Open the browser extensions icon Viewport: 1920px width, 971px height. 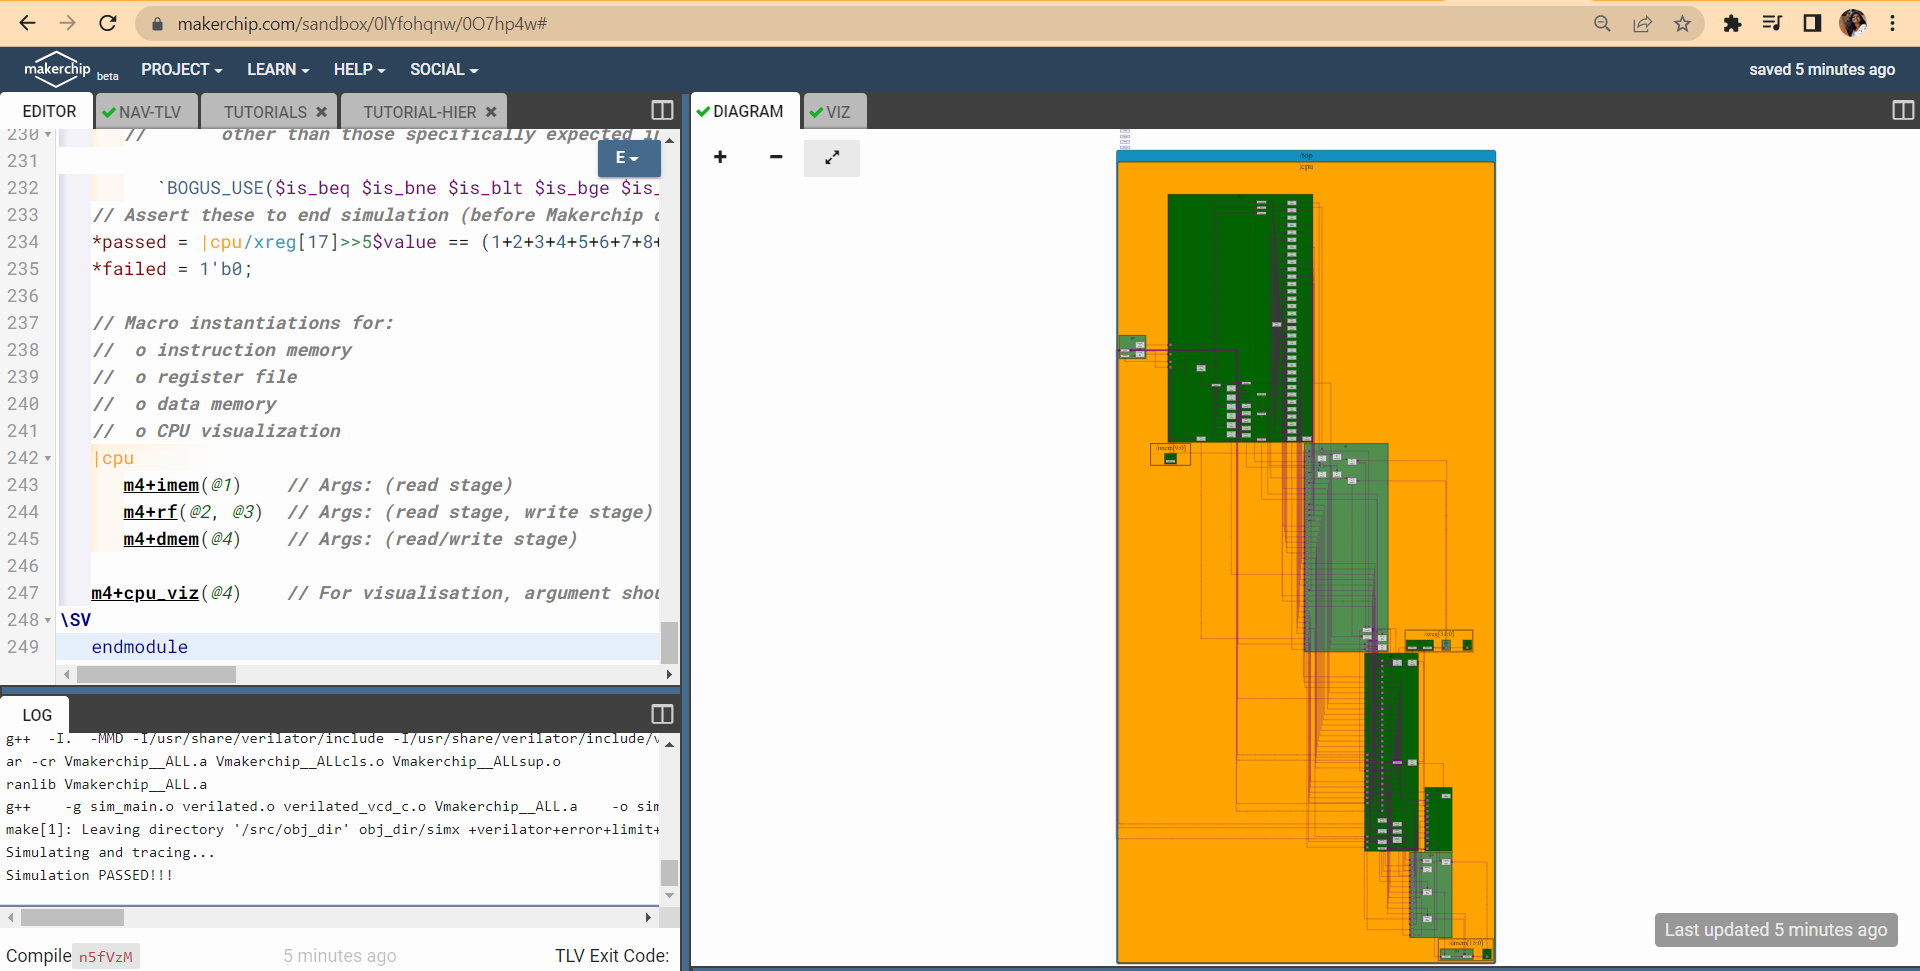point(1733,22)
